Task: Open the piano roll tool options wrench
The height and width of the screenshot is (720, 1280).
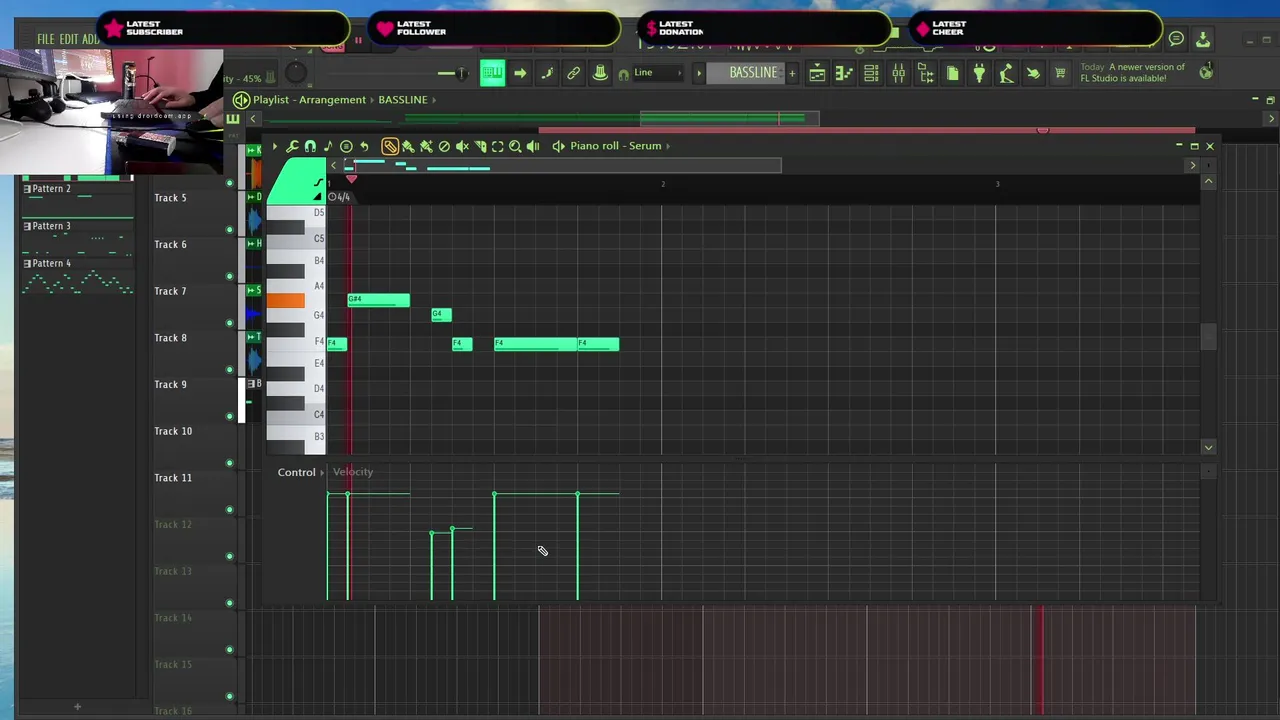Action: [292, 146]
